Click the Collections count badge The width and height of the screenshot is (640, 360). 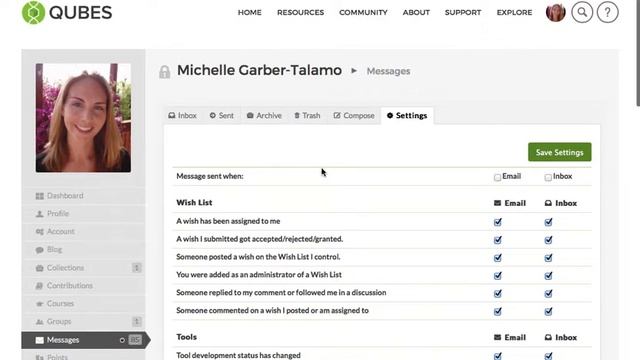[137, 268]
